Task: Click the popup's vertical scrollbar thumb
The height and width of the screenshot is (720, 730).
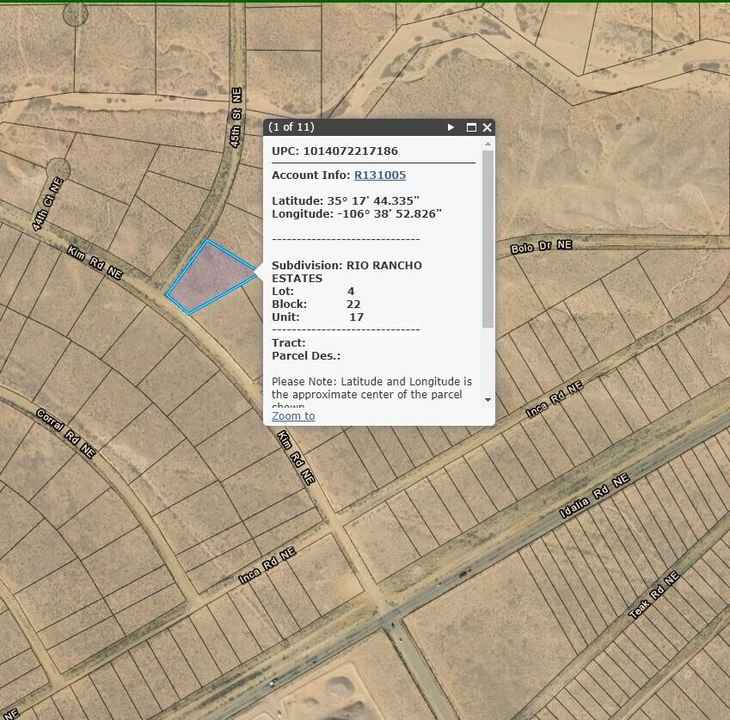Action: [488, 240]
